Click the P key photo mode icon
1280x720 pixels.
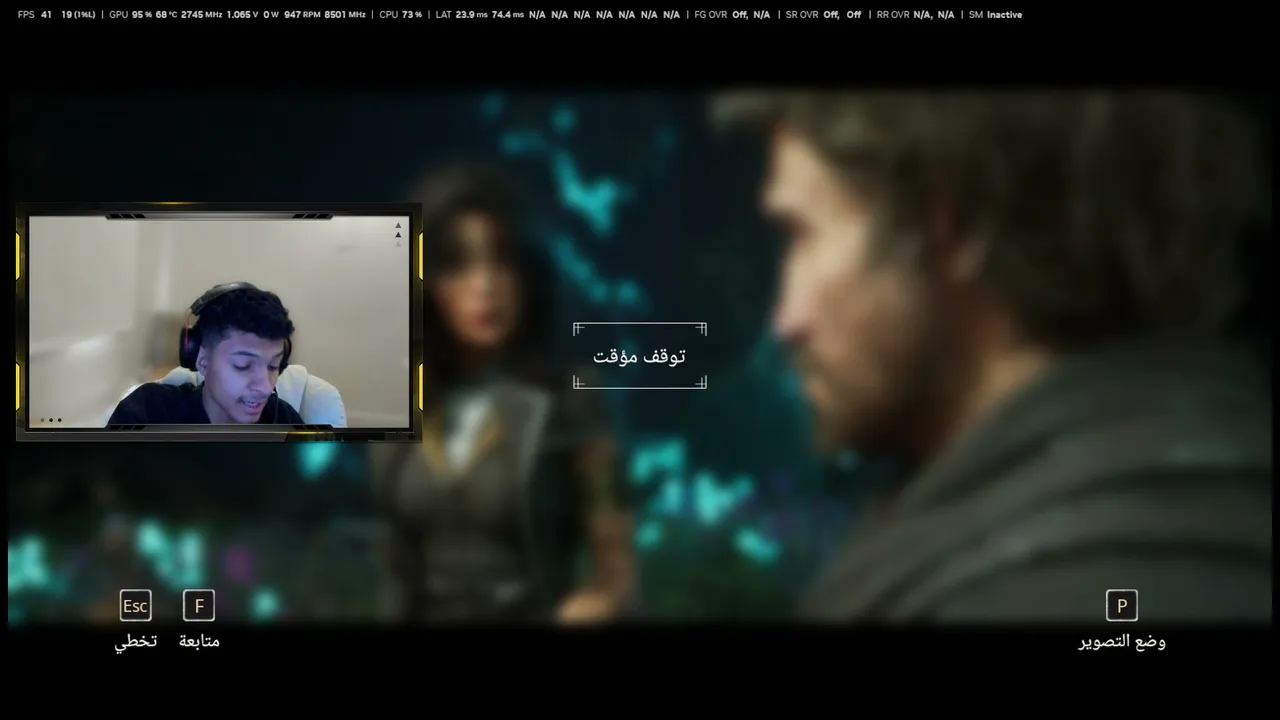1122,605
